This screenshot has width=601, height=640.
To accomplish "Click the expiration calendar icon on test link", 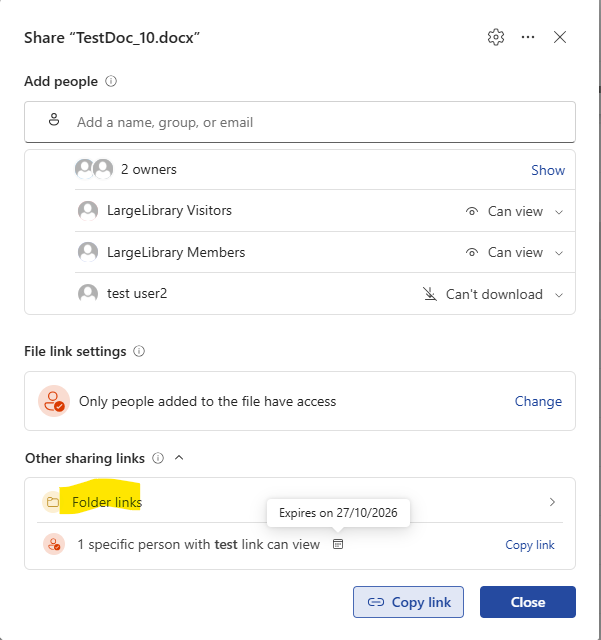I will pos(338,544).
